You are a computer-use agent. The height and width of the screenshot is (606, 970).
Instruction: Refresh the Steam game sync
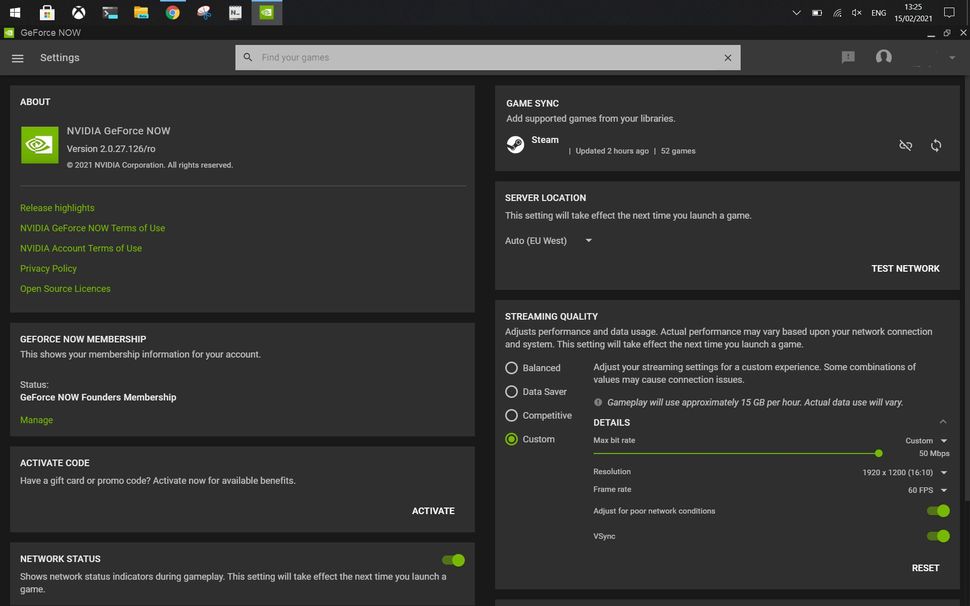[x=935, y=145]
